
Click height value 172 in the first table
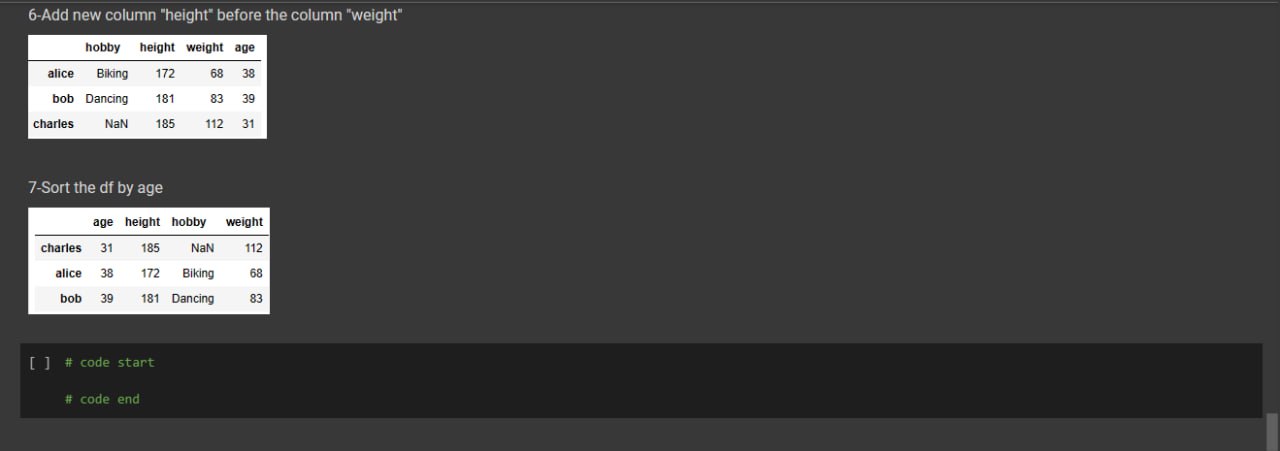pos(165,74)
